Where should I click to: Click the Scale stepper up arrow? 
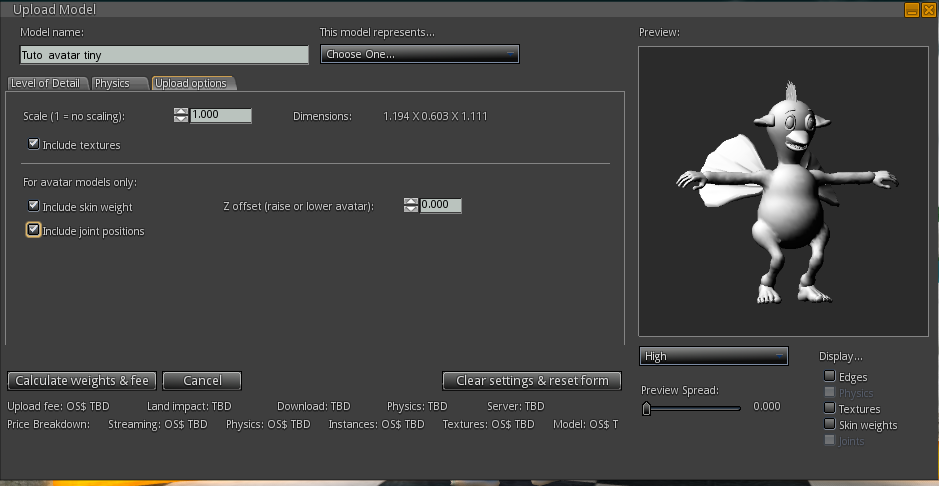pos(181,111)
